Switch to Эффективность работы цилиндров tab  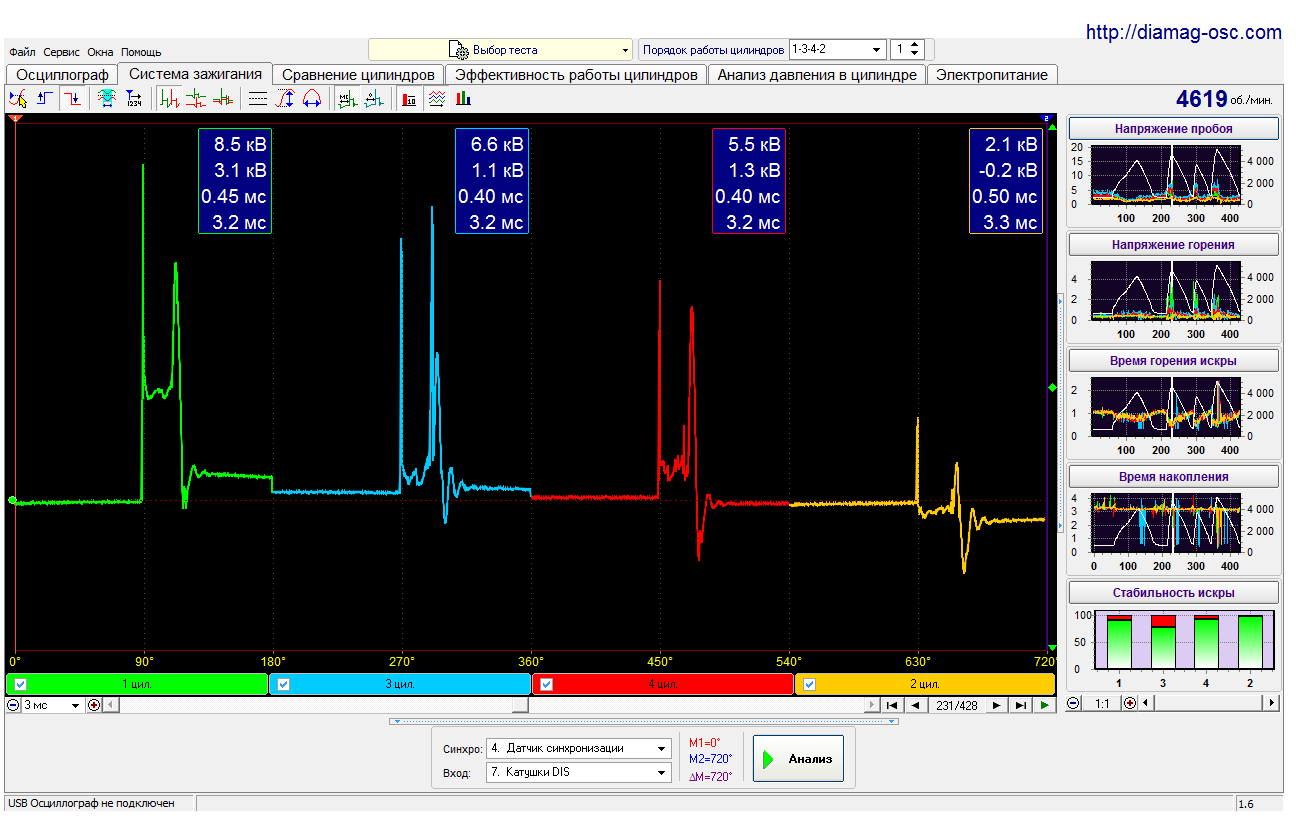coord(576,75)
